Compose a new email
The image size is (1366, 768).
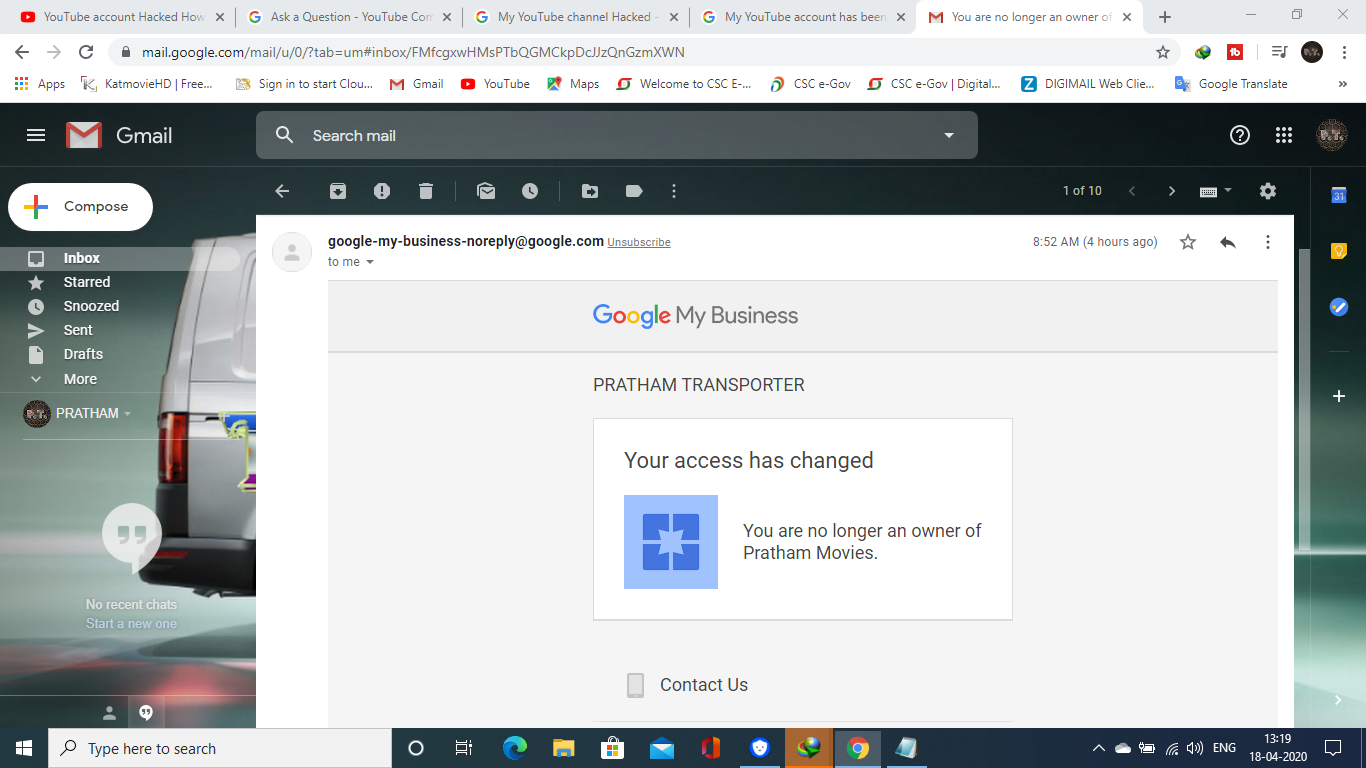click(81, 207)
